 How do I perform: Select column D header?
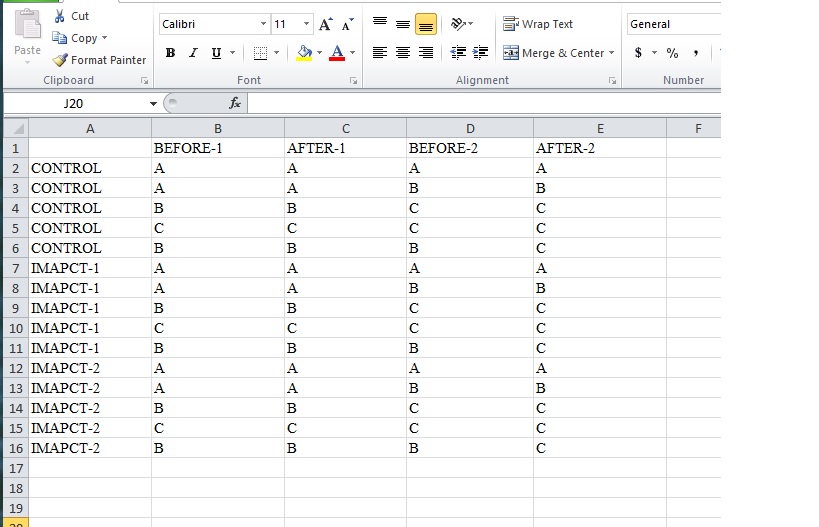pos(470,128)
